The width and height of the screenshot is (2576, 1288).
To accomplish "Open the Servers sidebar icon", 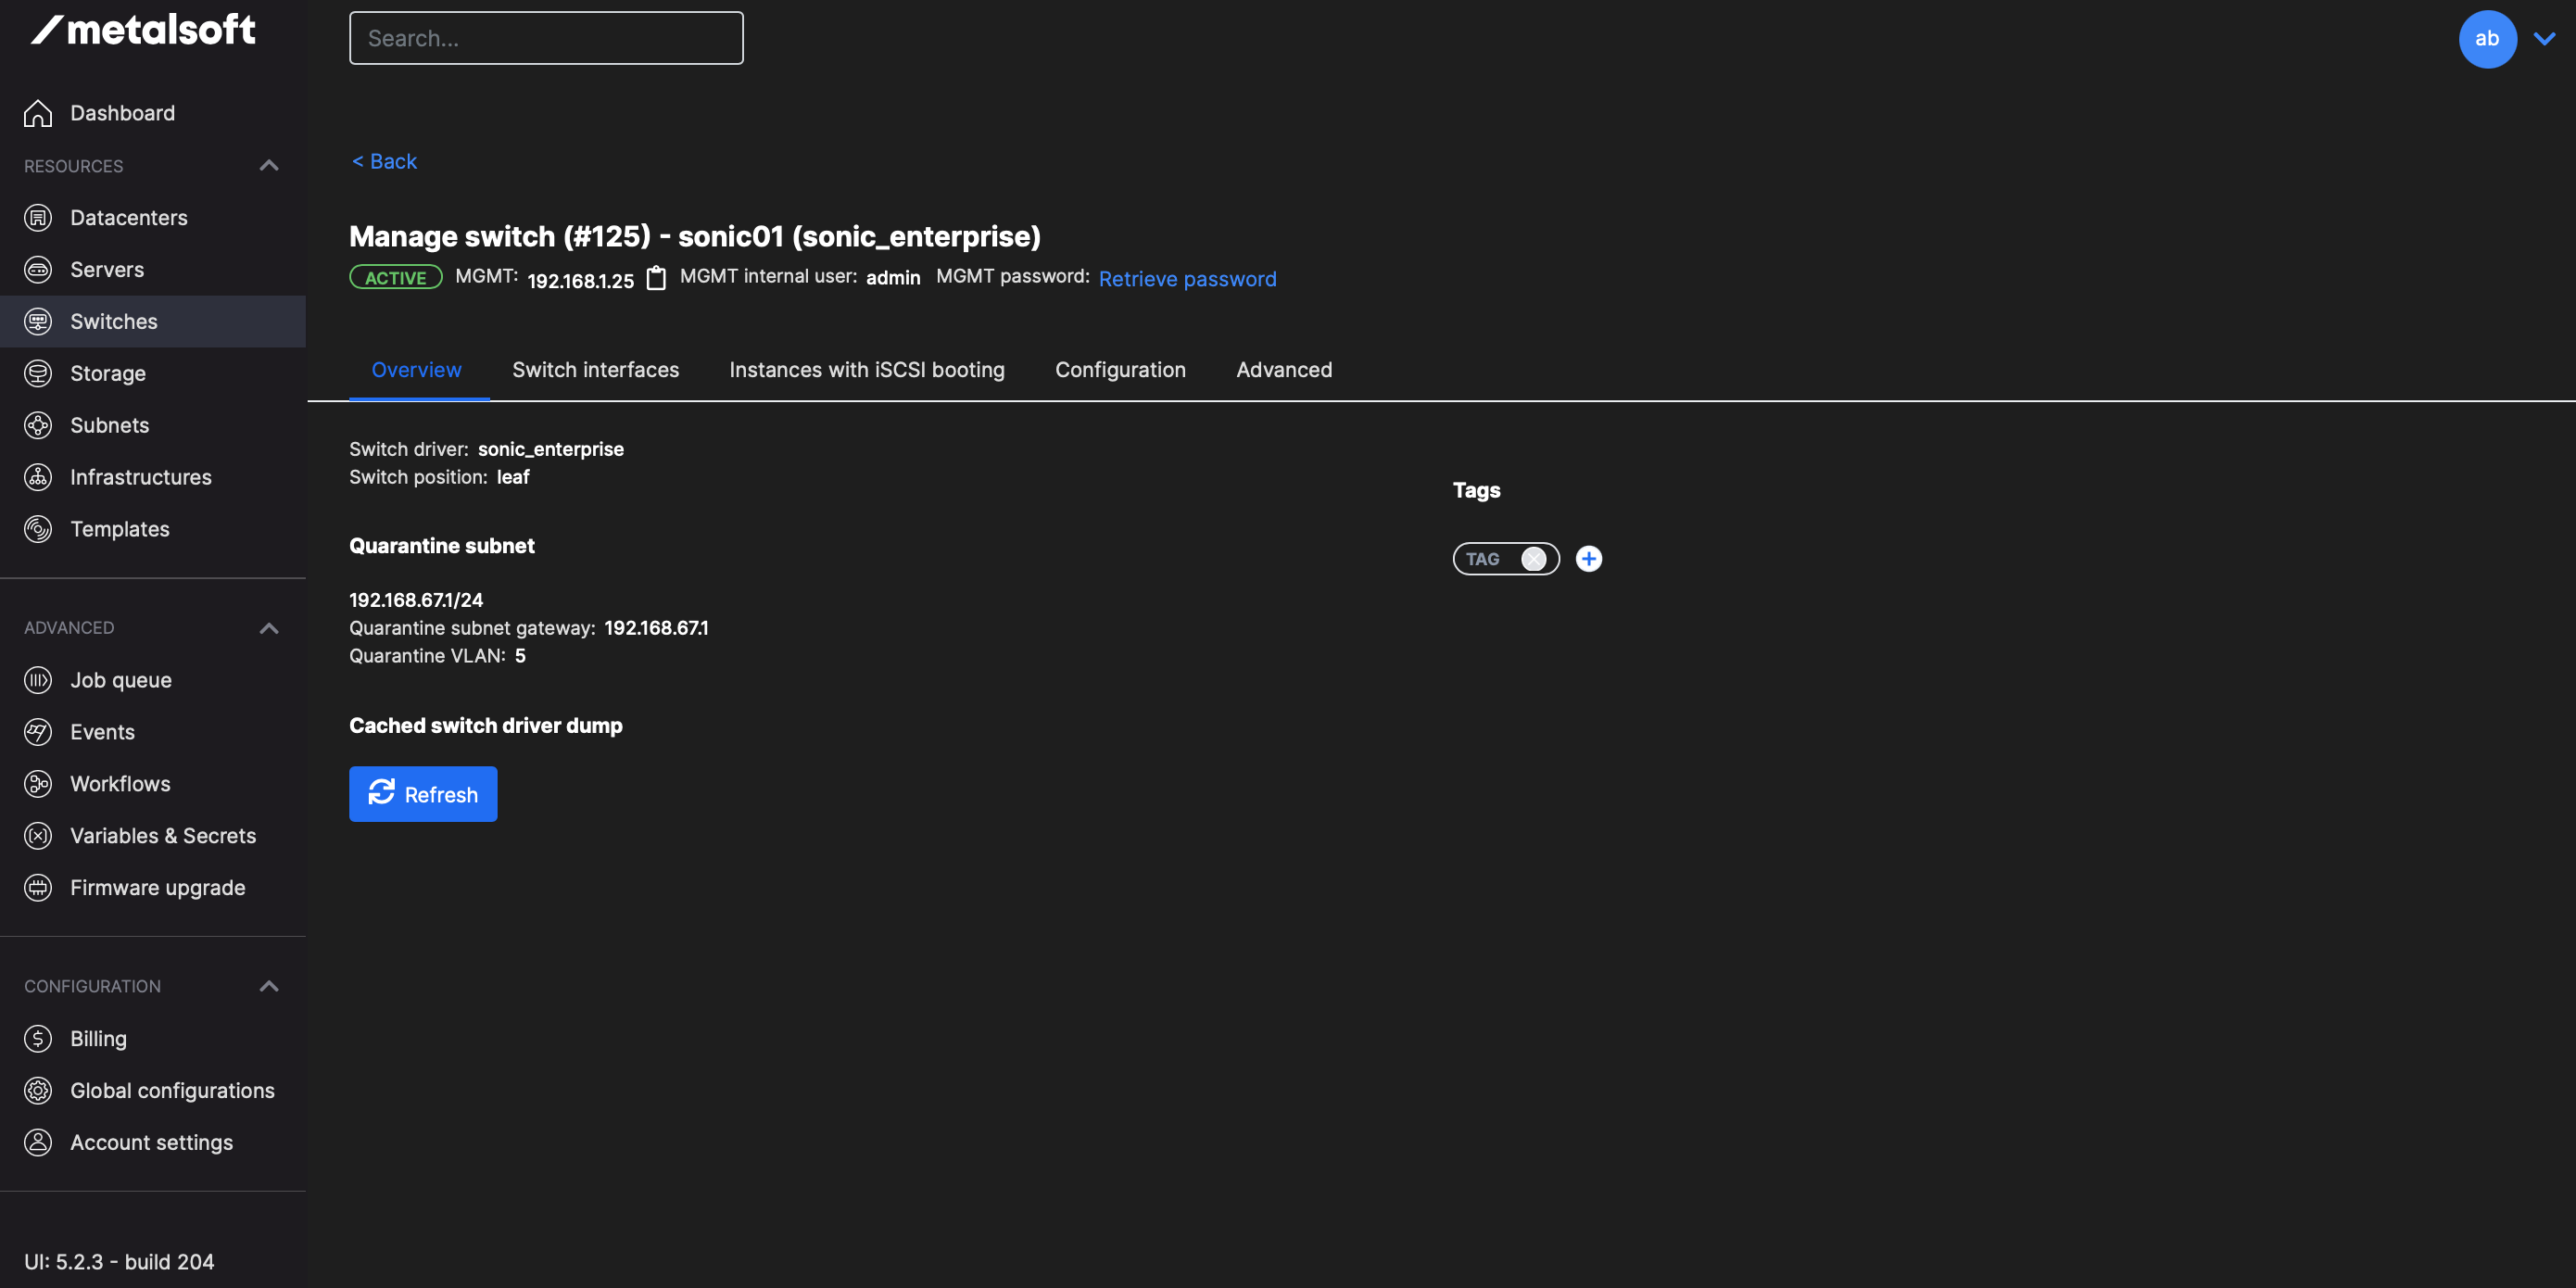I will 38,270.
